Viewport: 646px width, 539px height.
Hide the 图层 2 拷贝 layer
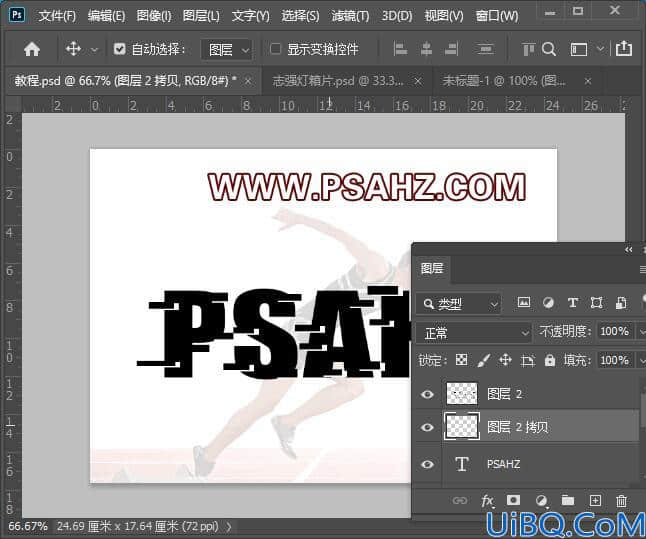tap(427, 427)
